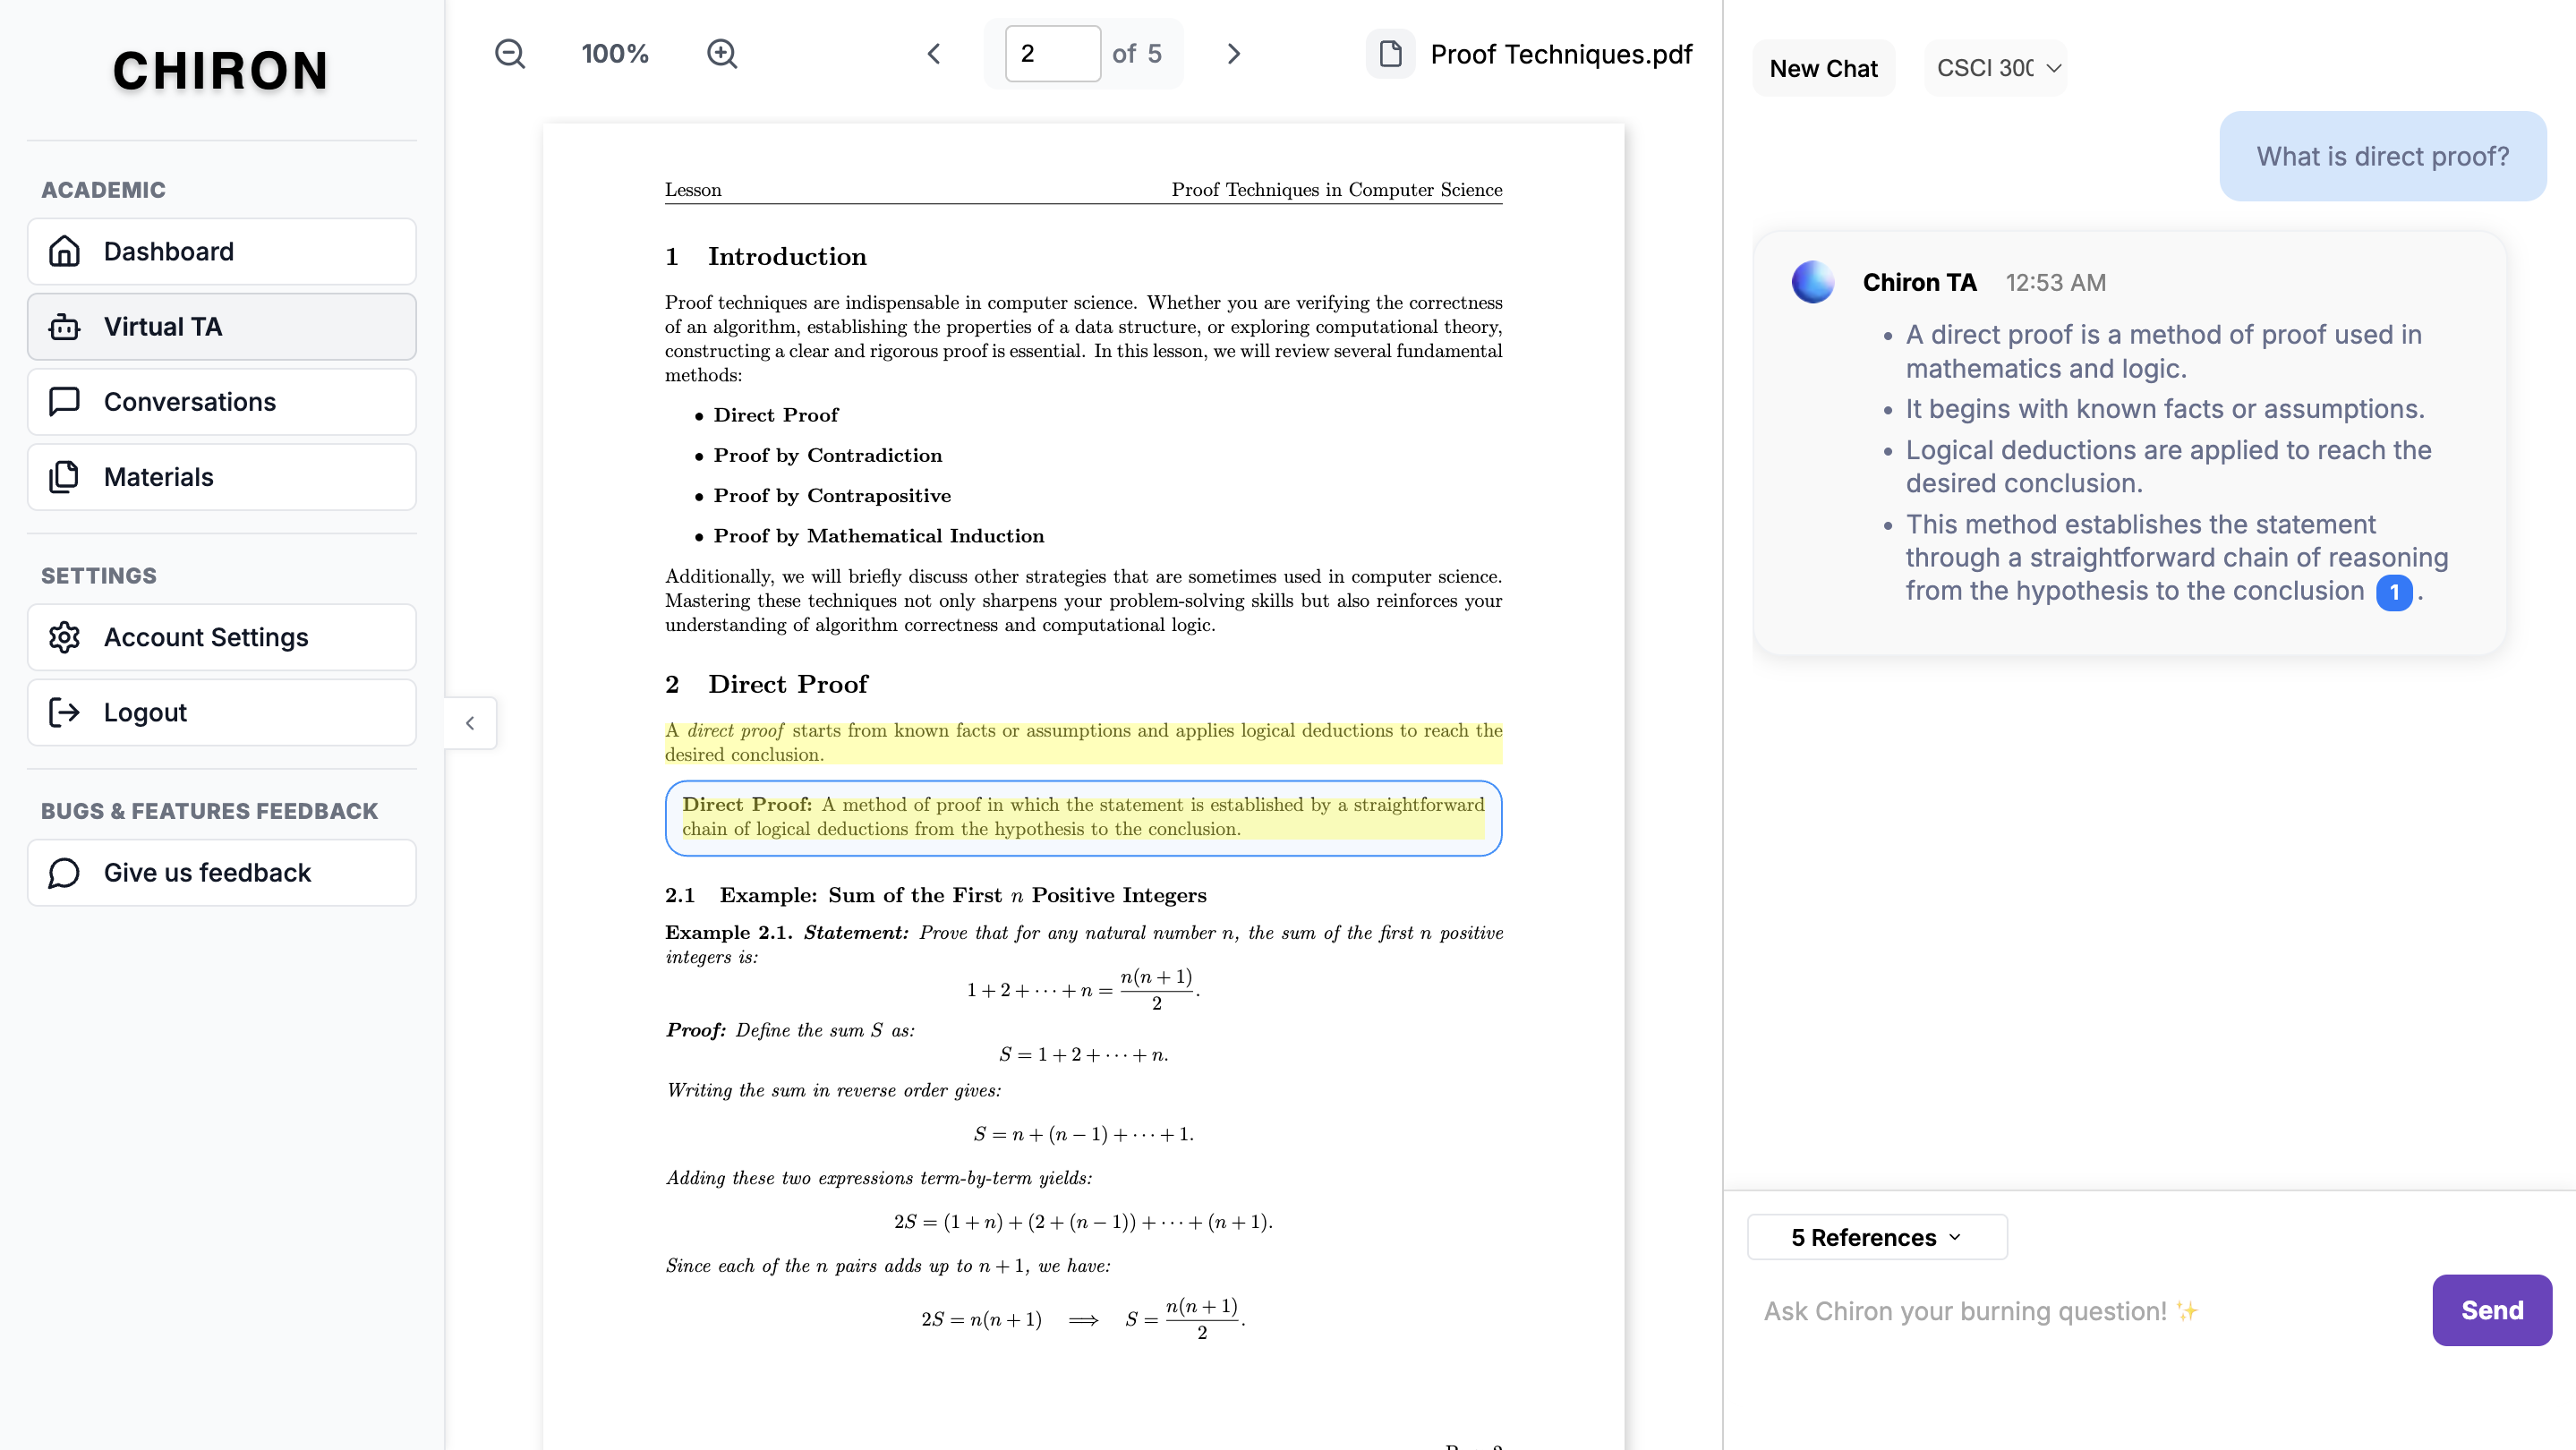
Task: Open citation reference badge 1
Action: [x=2394, y=592]
